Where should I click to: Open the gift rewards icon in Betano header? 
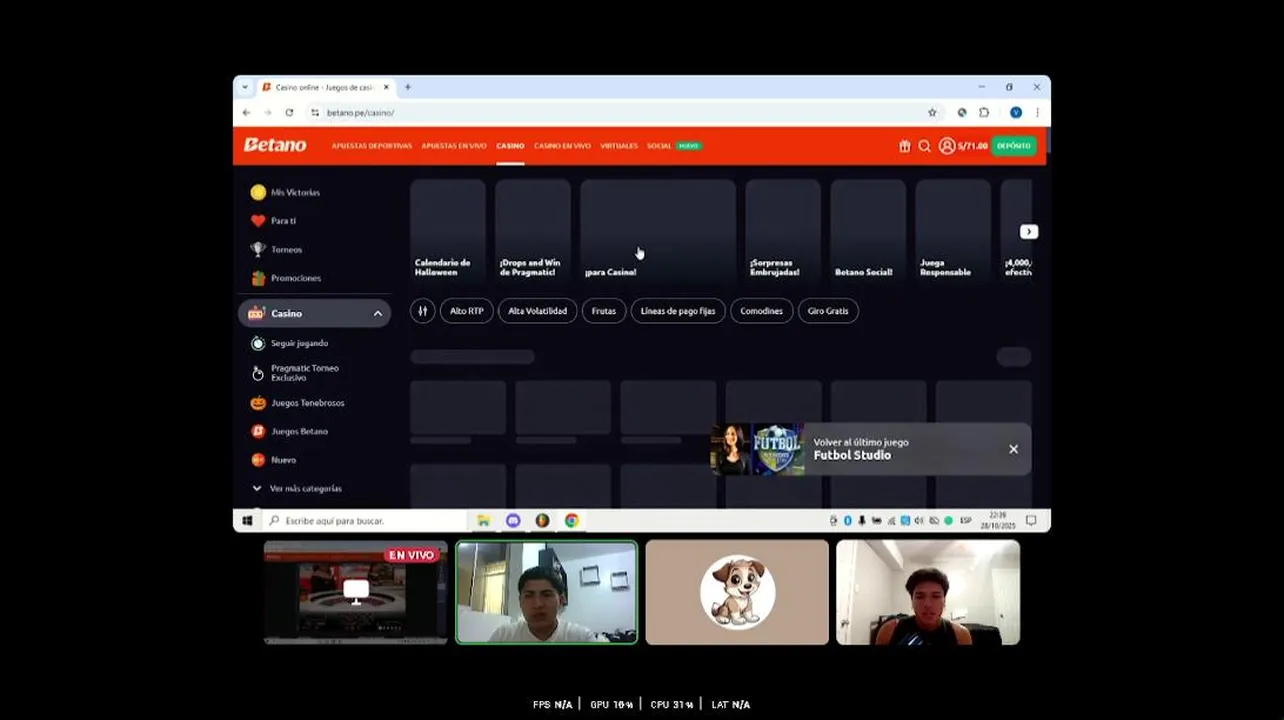(x=905, y=146)
